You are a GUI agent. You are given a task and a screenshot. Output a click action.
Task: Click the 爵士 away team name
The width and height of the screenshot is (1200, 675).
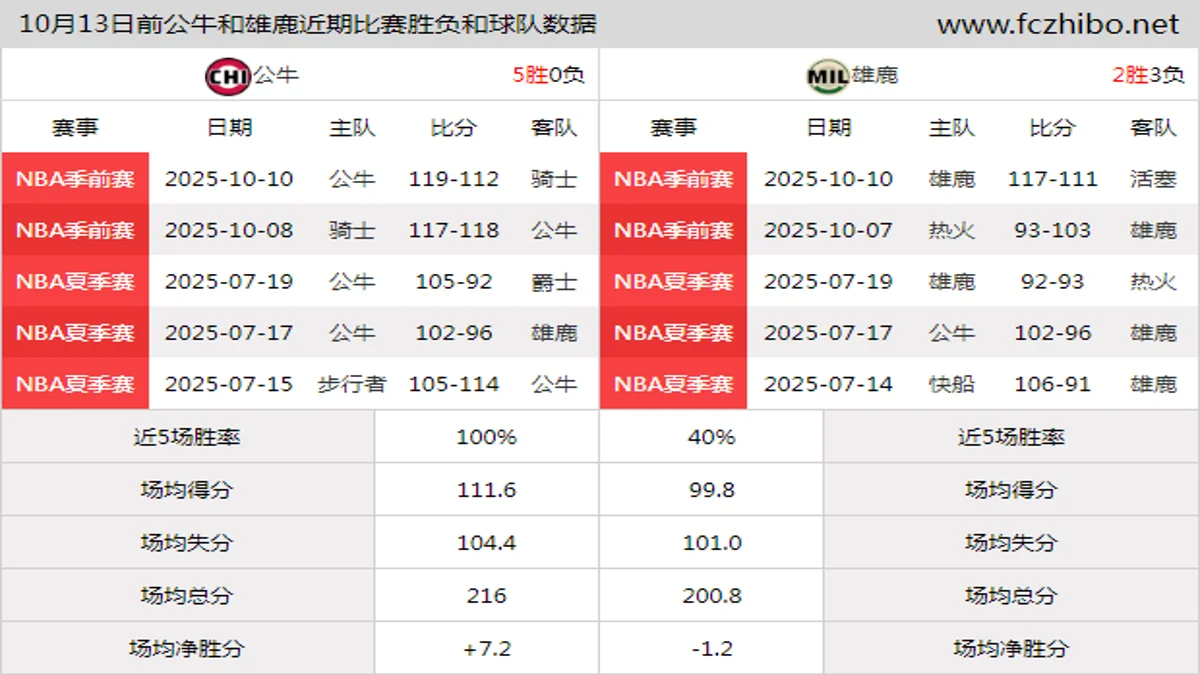click(554, 282)
